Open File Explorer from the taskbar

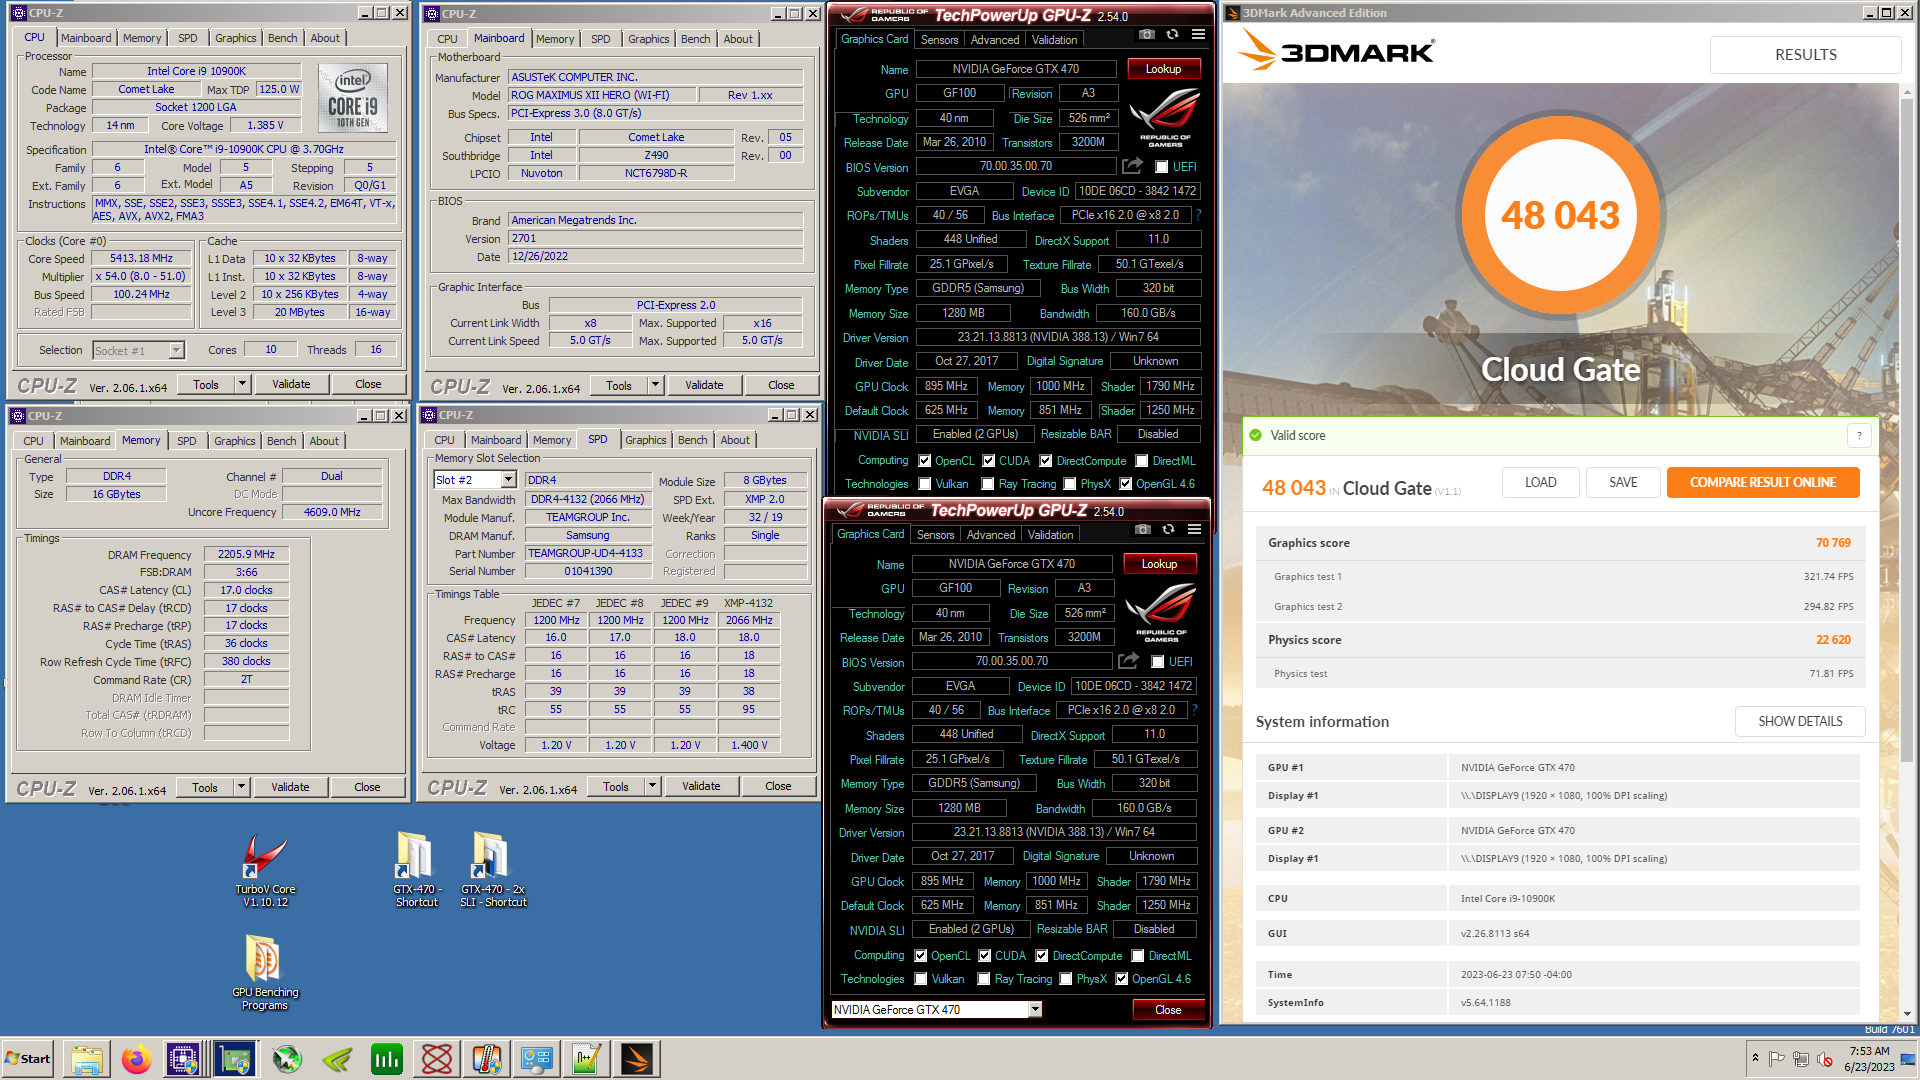click(x=87, y=1059)
